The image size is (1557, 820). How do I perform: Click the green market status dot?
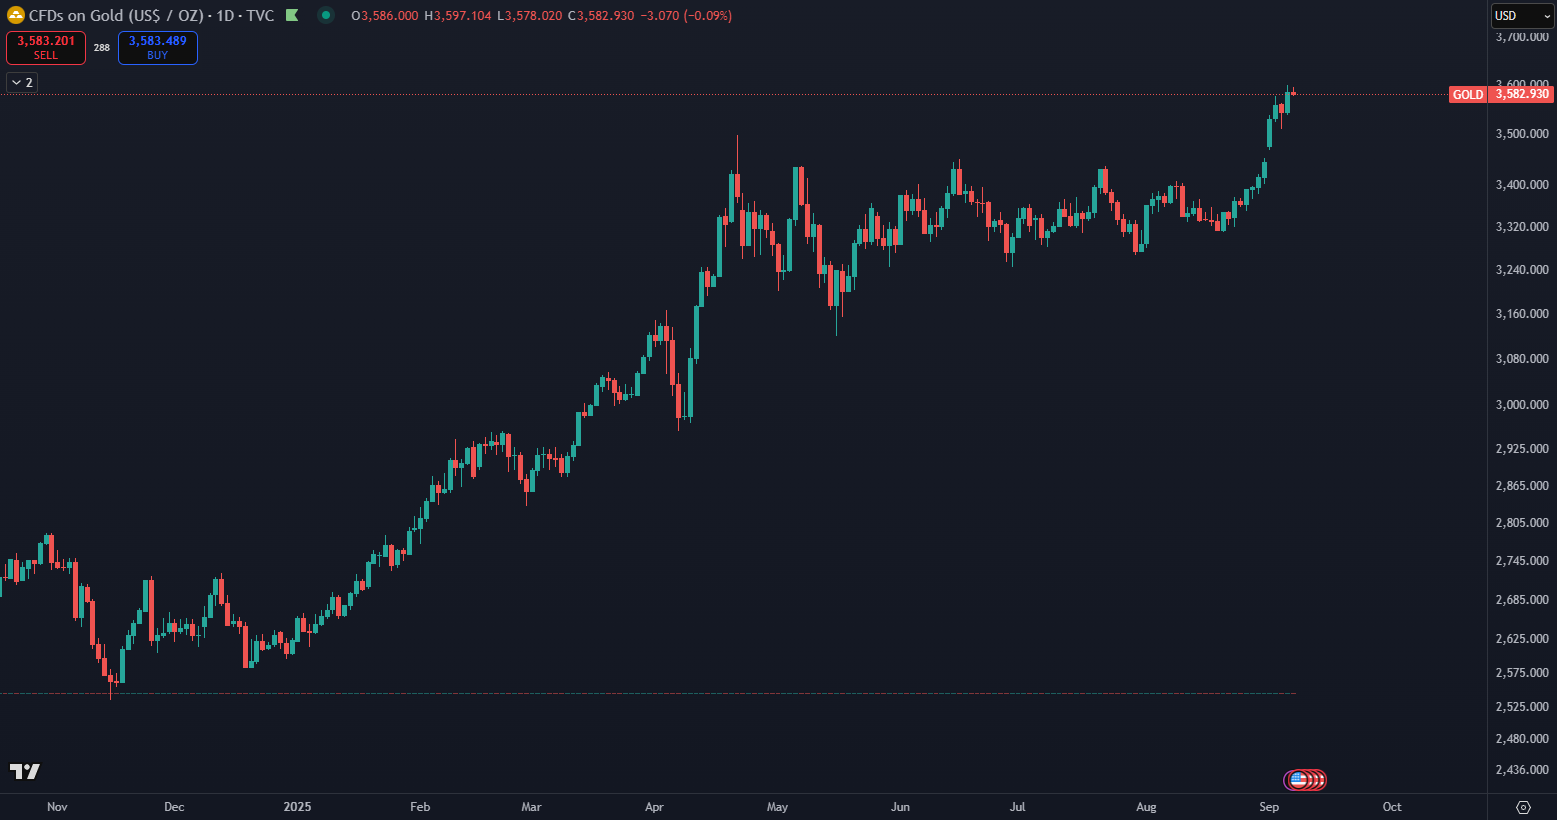326,15
